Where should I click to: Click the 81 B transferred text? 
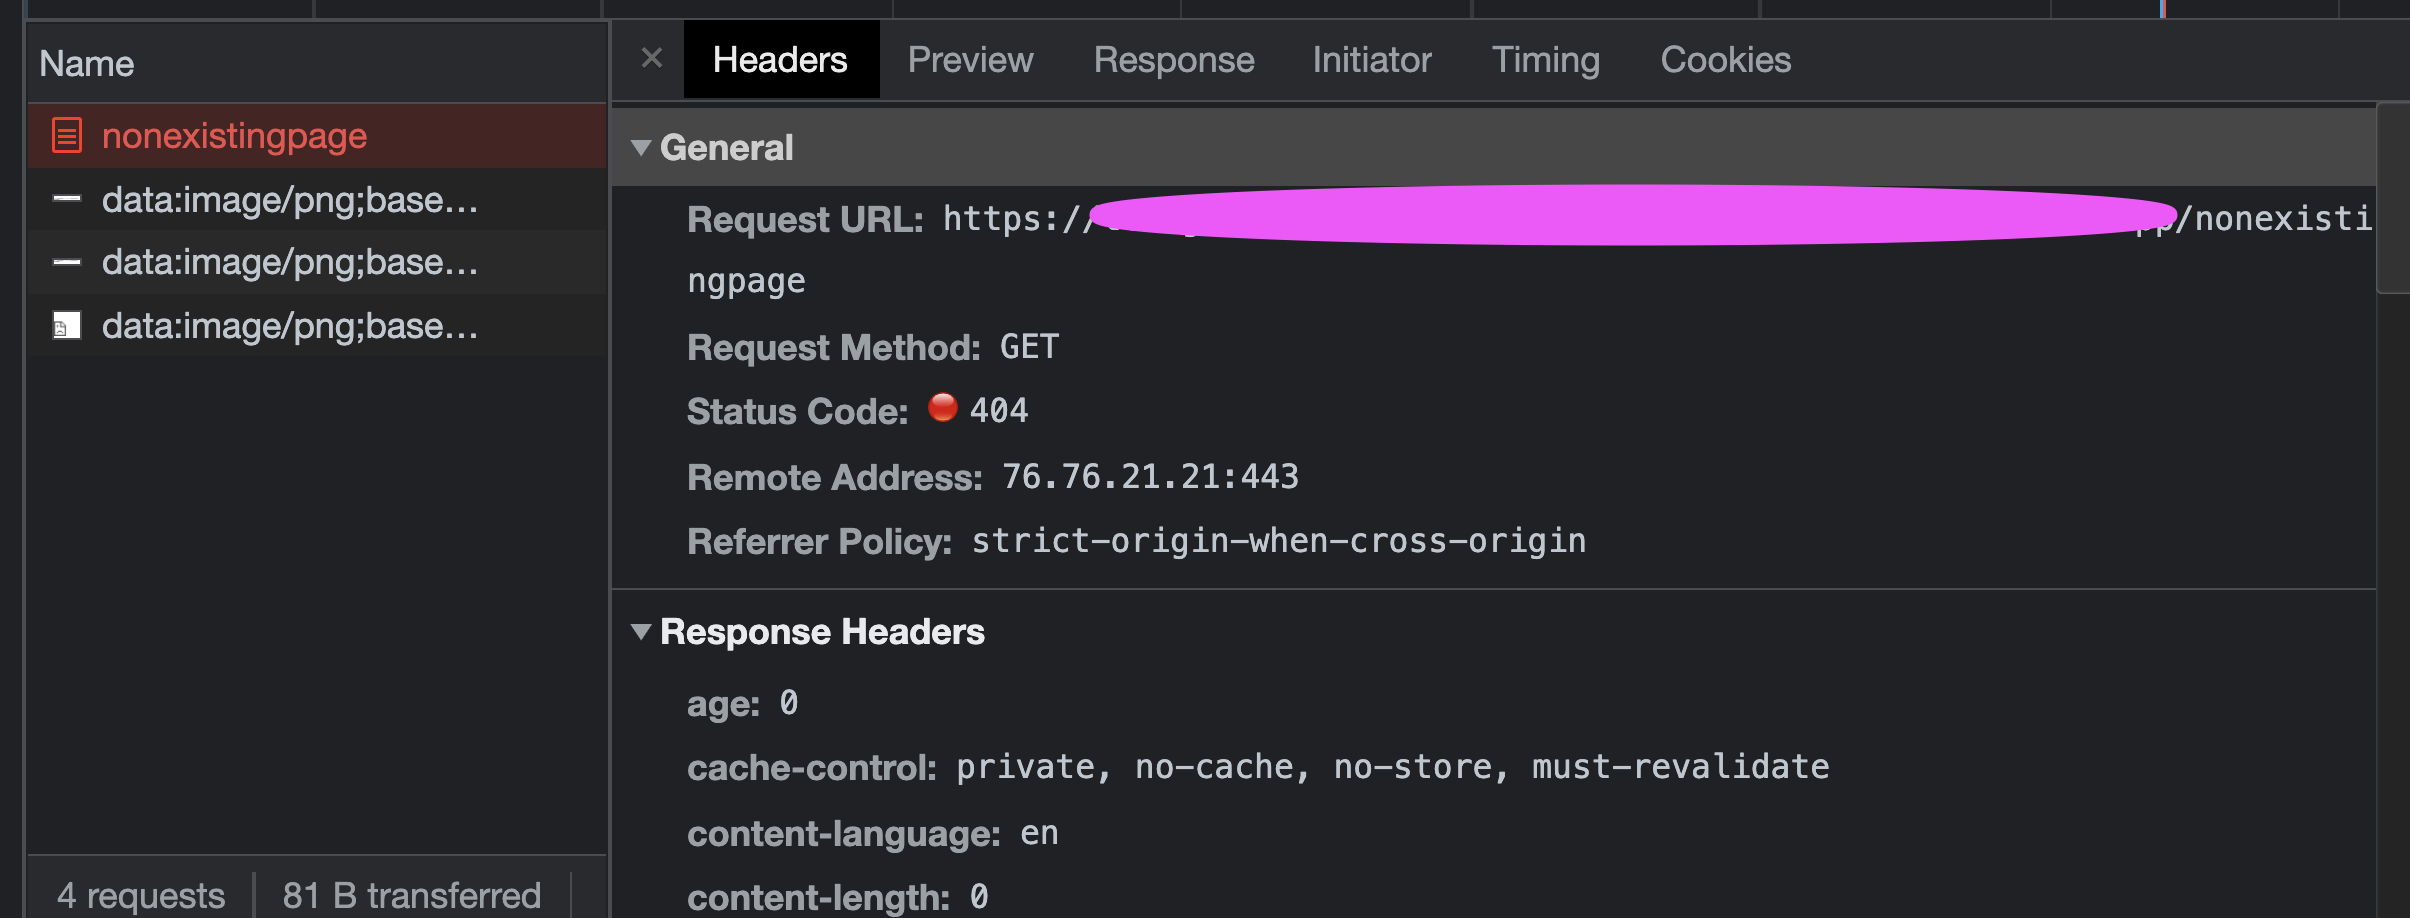point(412,893)
